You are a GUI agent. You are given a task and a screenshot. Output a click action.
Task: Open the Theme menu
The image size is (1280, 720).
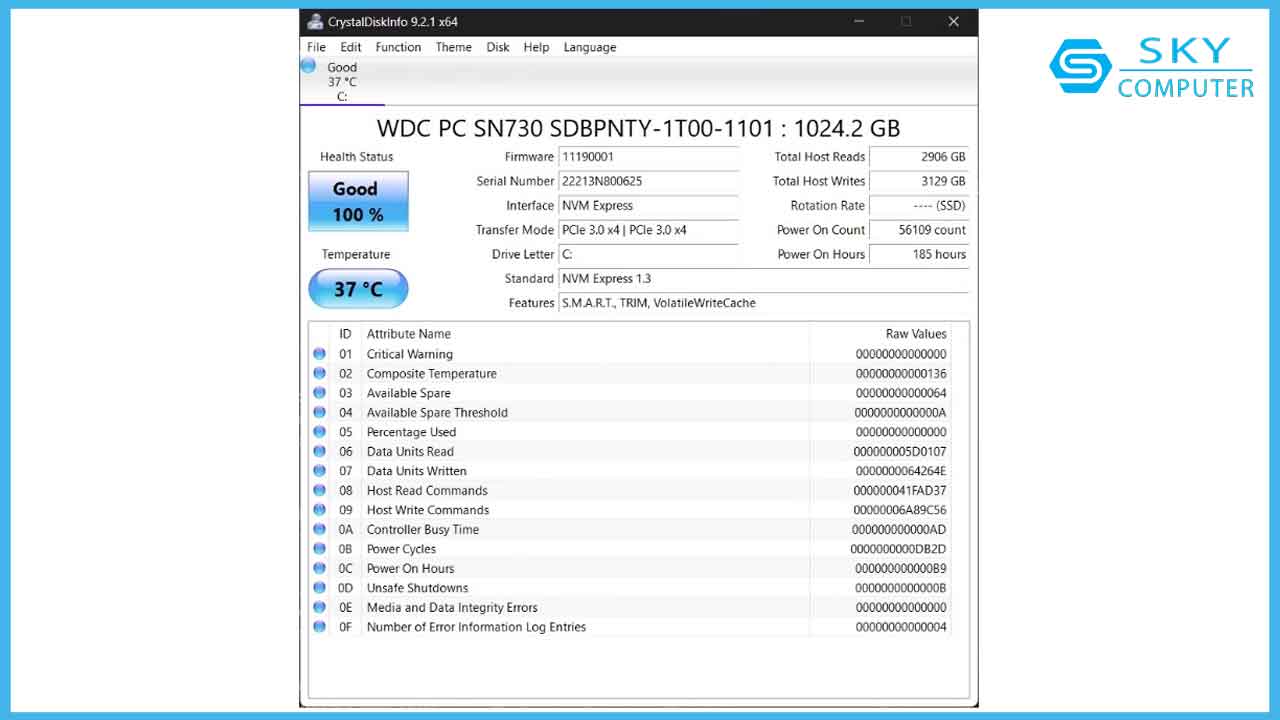point(453,47)
